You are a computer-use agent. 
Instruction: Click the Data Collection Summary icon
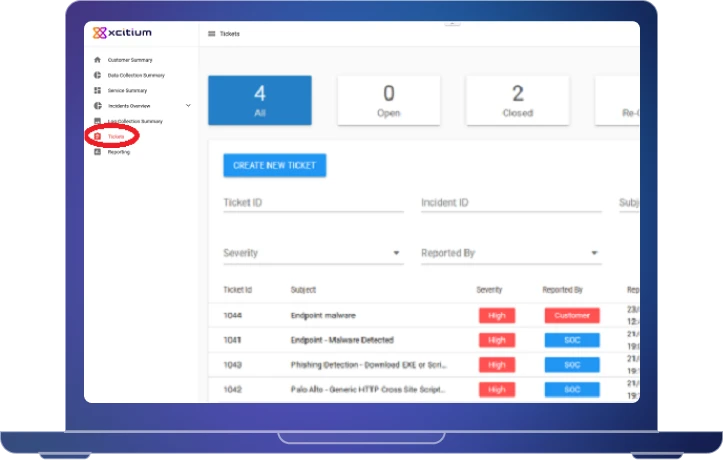click(97, 75)
